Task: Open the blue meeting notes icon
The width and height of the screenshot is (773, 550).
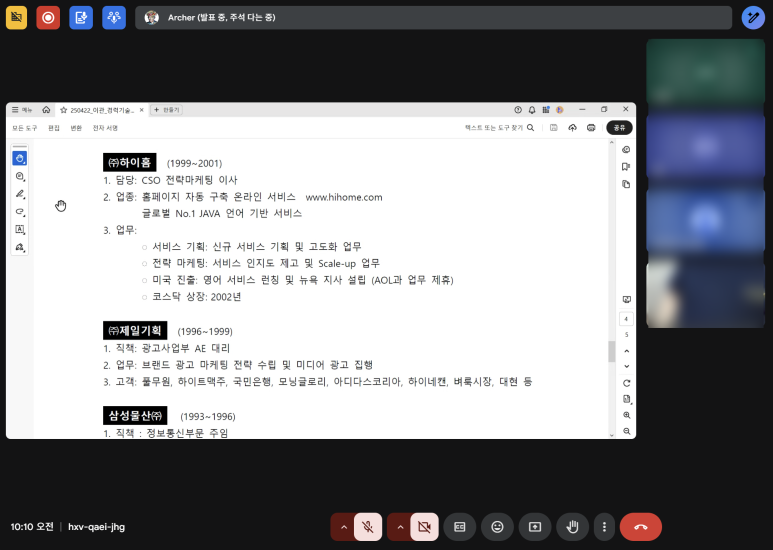Action: click(81, 18)
